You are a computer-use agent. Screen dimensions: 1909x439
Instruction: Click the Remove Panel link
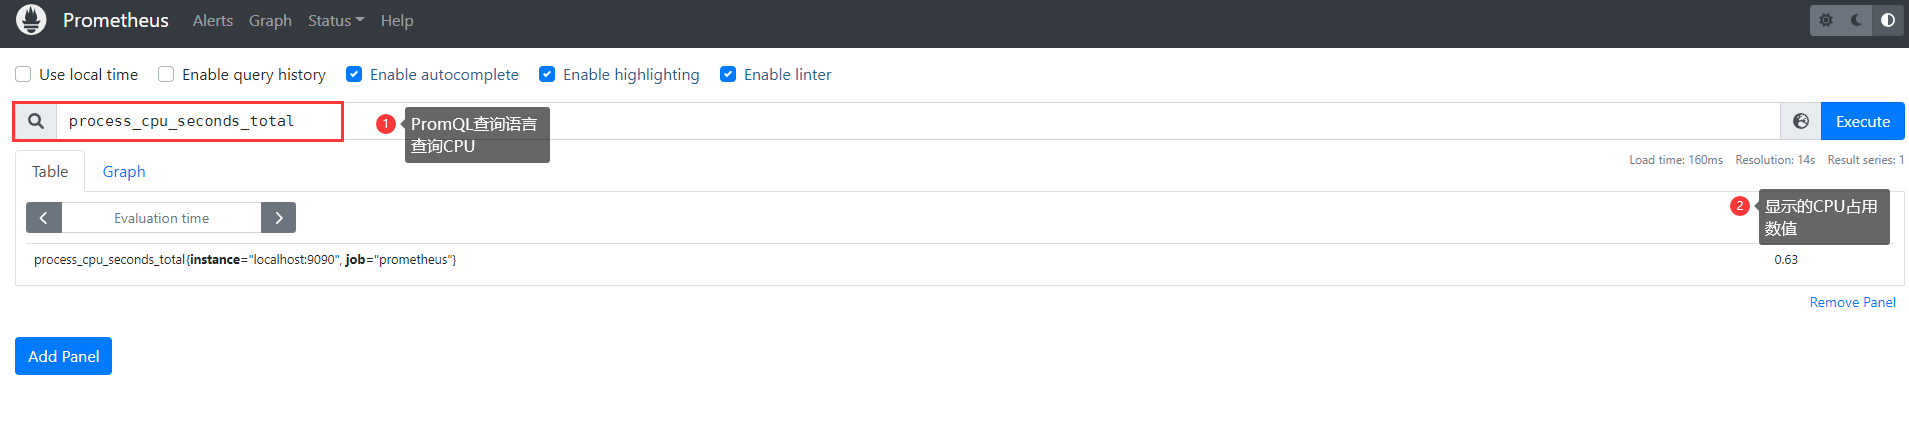(1852, 302)
